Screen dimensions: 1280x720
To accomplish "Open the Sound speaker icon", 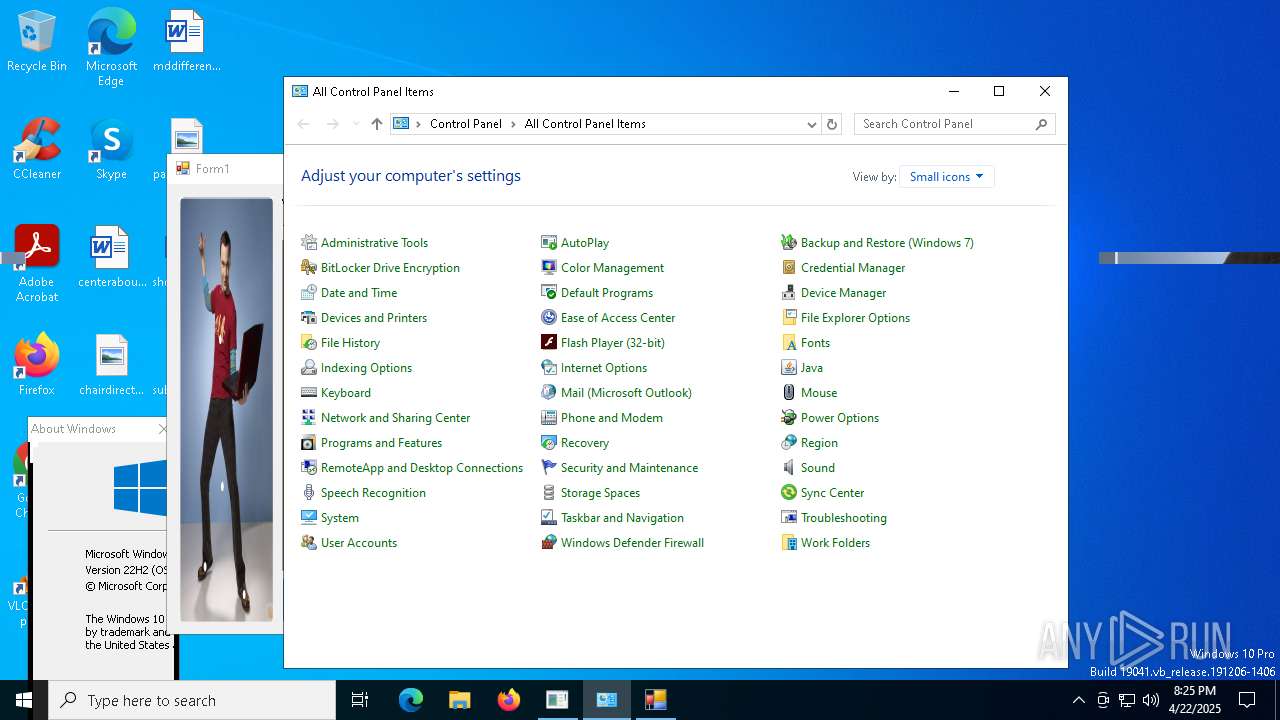I will (x=789, y=468).
